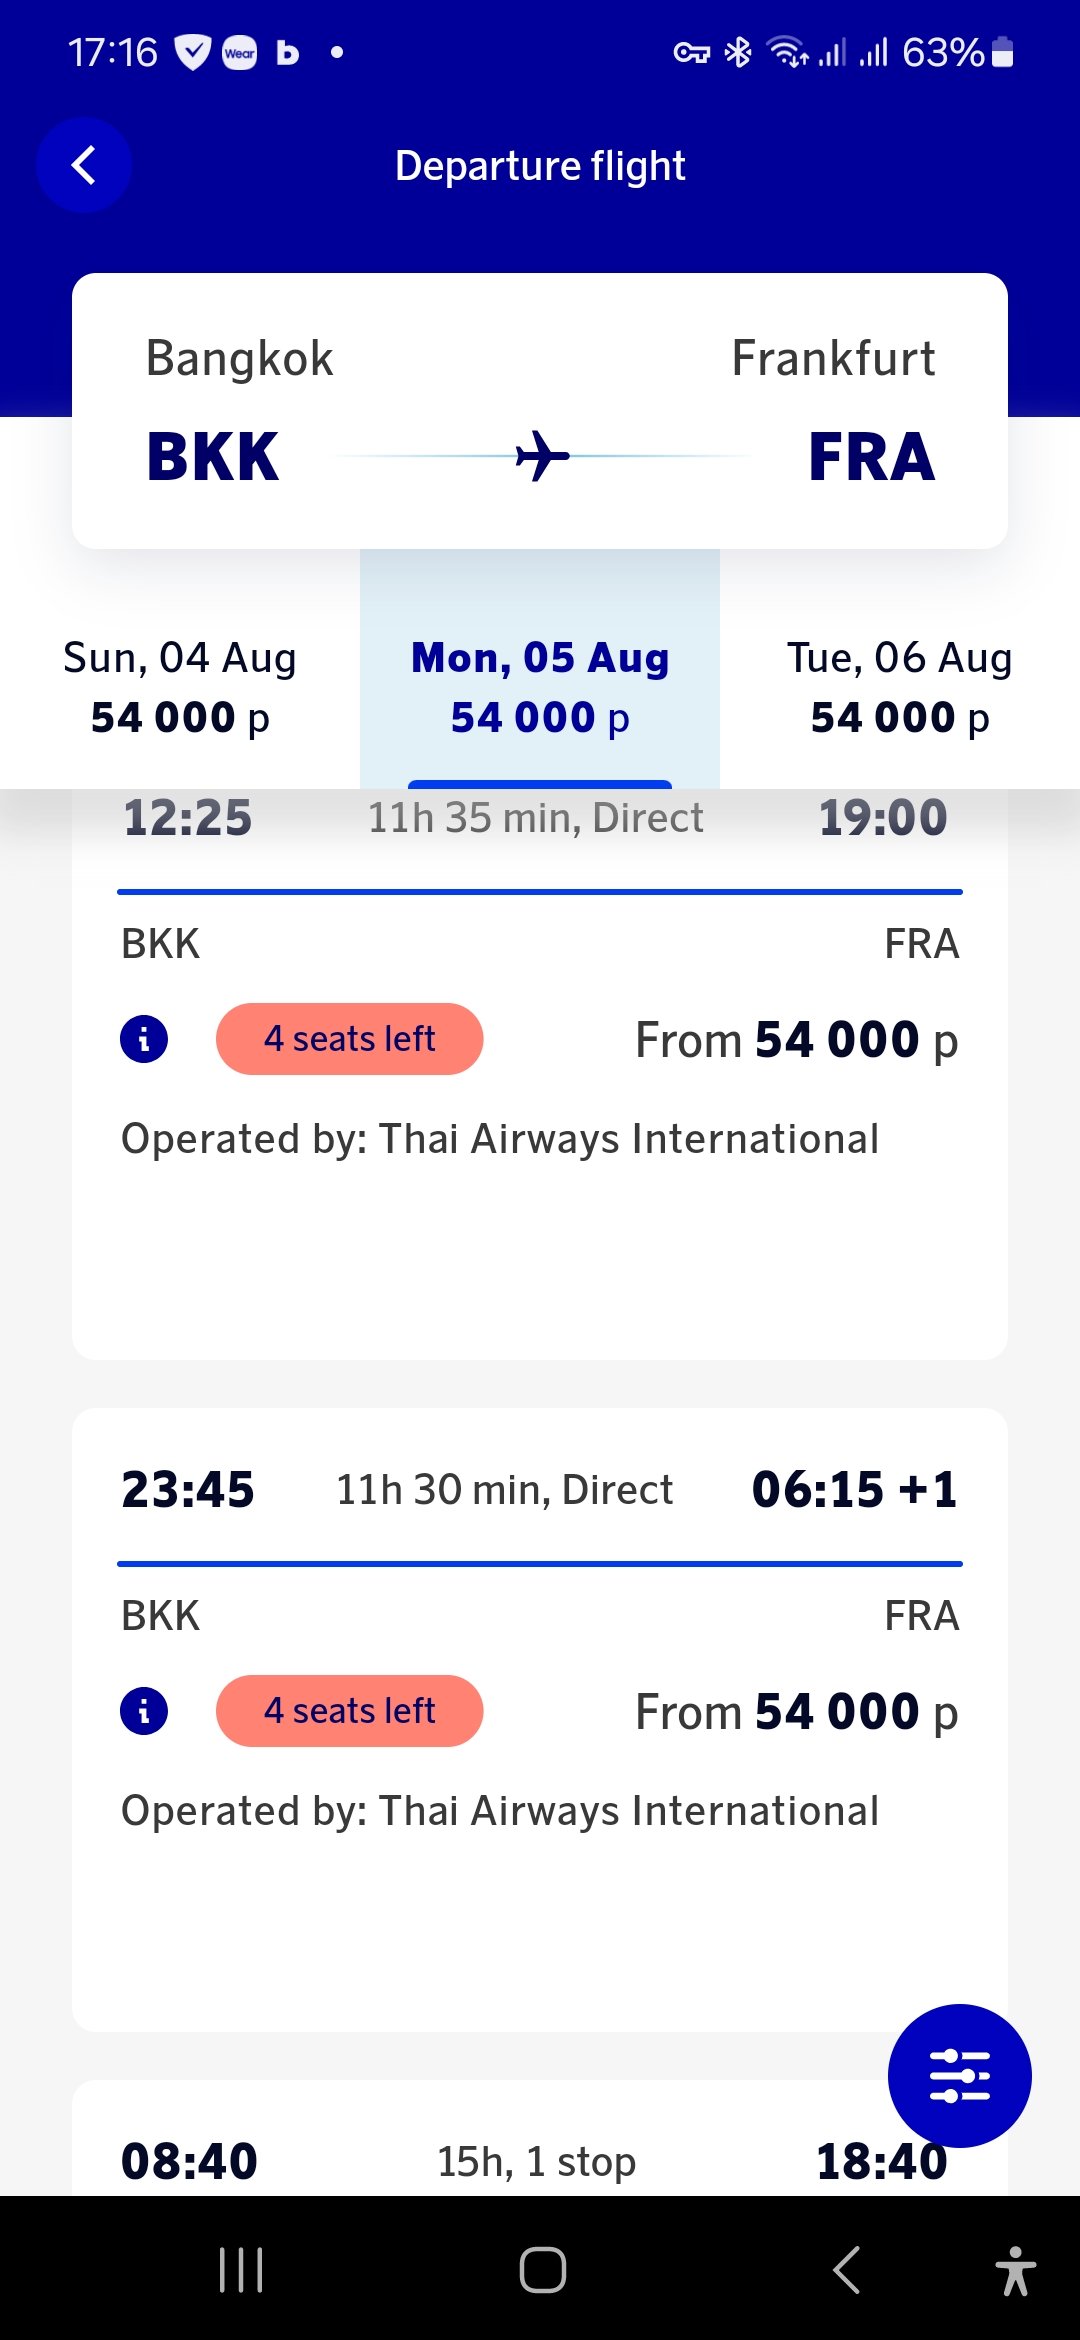Tap the 4 seats left badge on 12:25 flight
This screenshot has width=1080, height=2340.
[349, 1039]
